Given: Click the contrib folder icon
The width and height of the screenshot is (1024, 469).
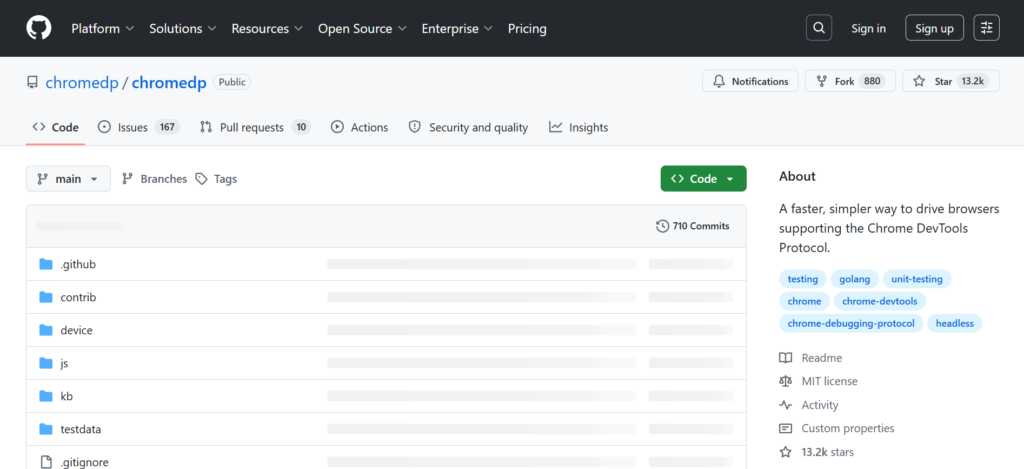Looking at the screenshot, I should pyautogui.click(x=46, y=297).
